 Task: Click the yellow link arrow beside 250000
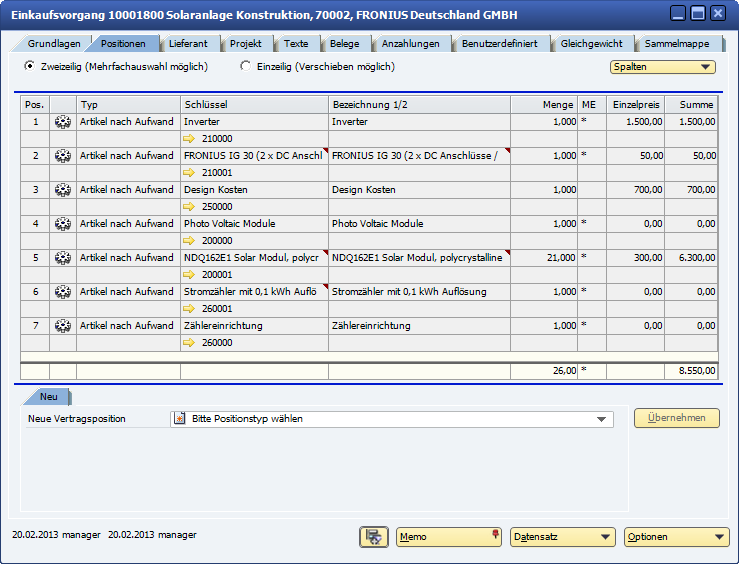coord(189,207)
